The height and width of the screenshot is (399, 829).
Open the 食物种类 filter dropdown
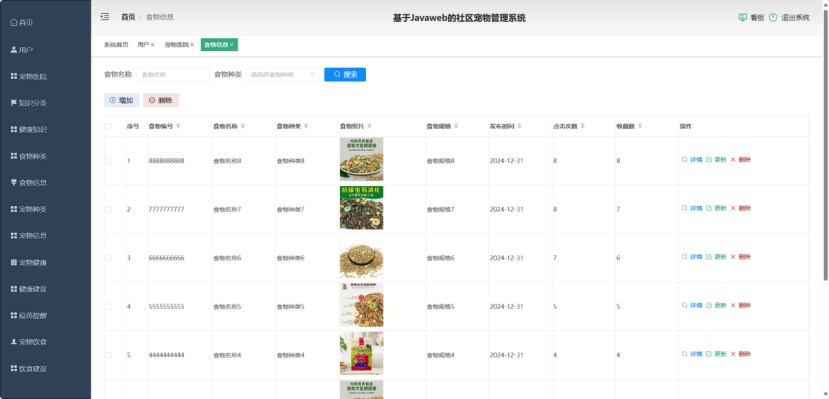(283, 75)
